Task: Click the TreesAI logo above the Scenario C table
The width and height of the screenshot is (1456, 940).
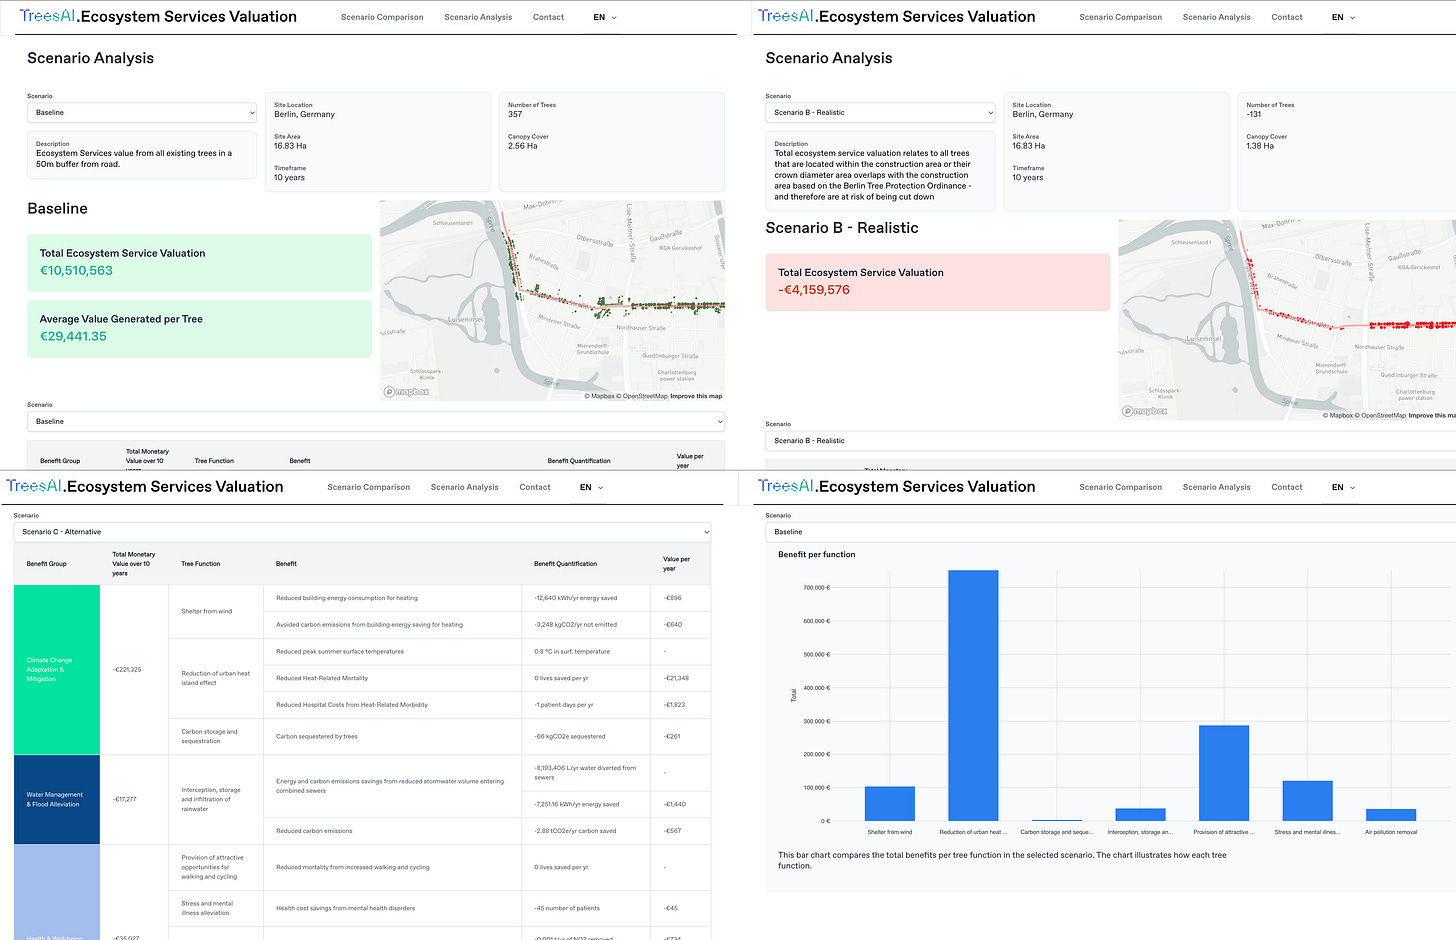Action: (x=34, y=486)
